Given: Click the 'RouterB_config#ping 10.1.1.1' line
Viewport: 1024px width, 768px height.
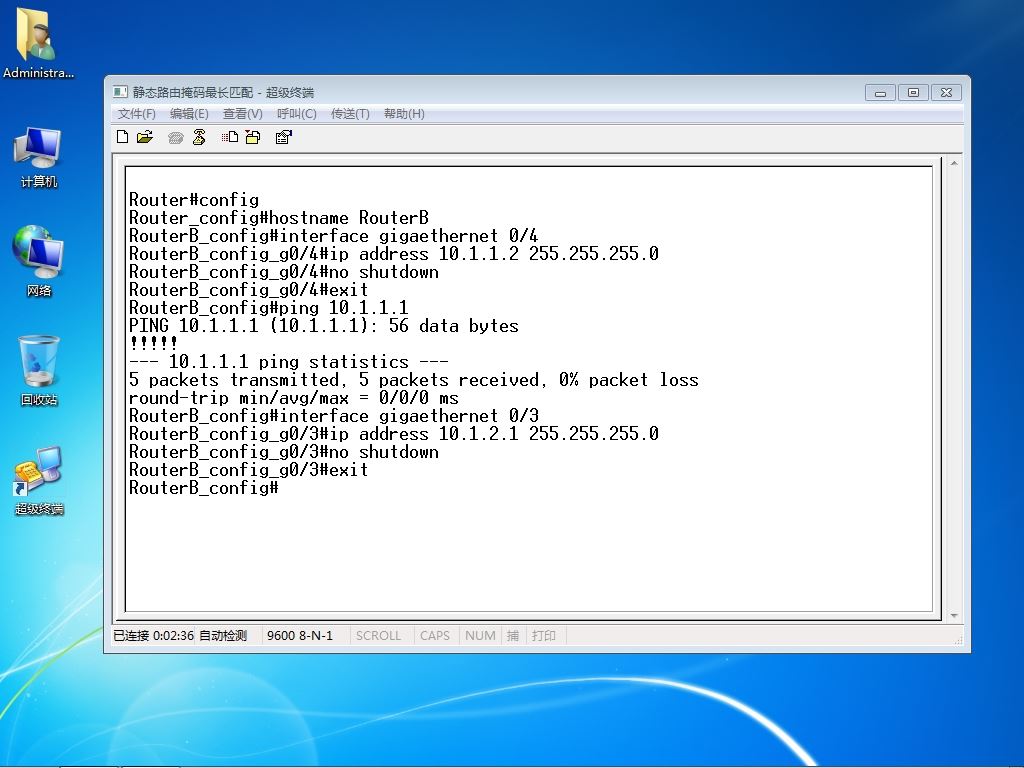Looking at the screenshot, I should point(268,308).
